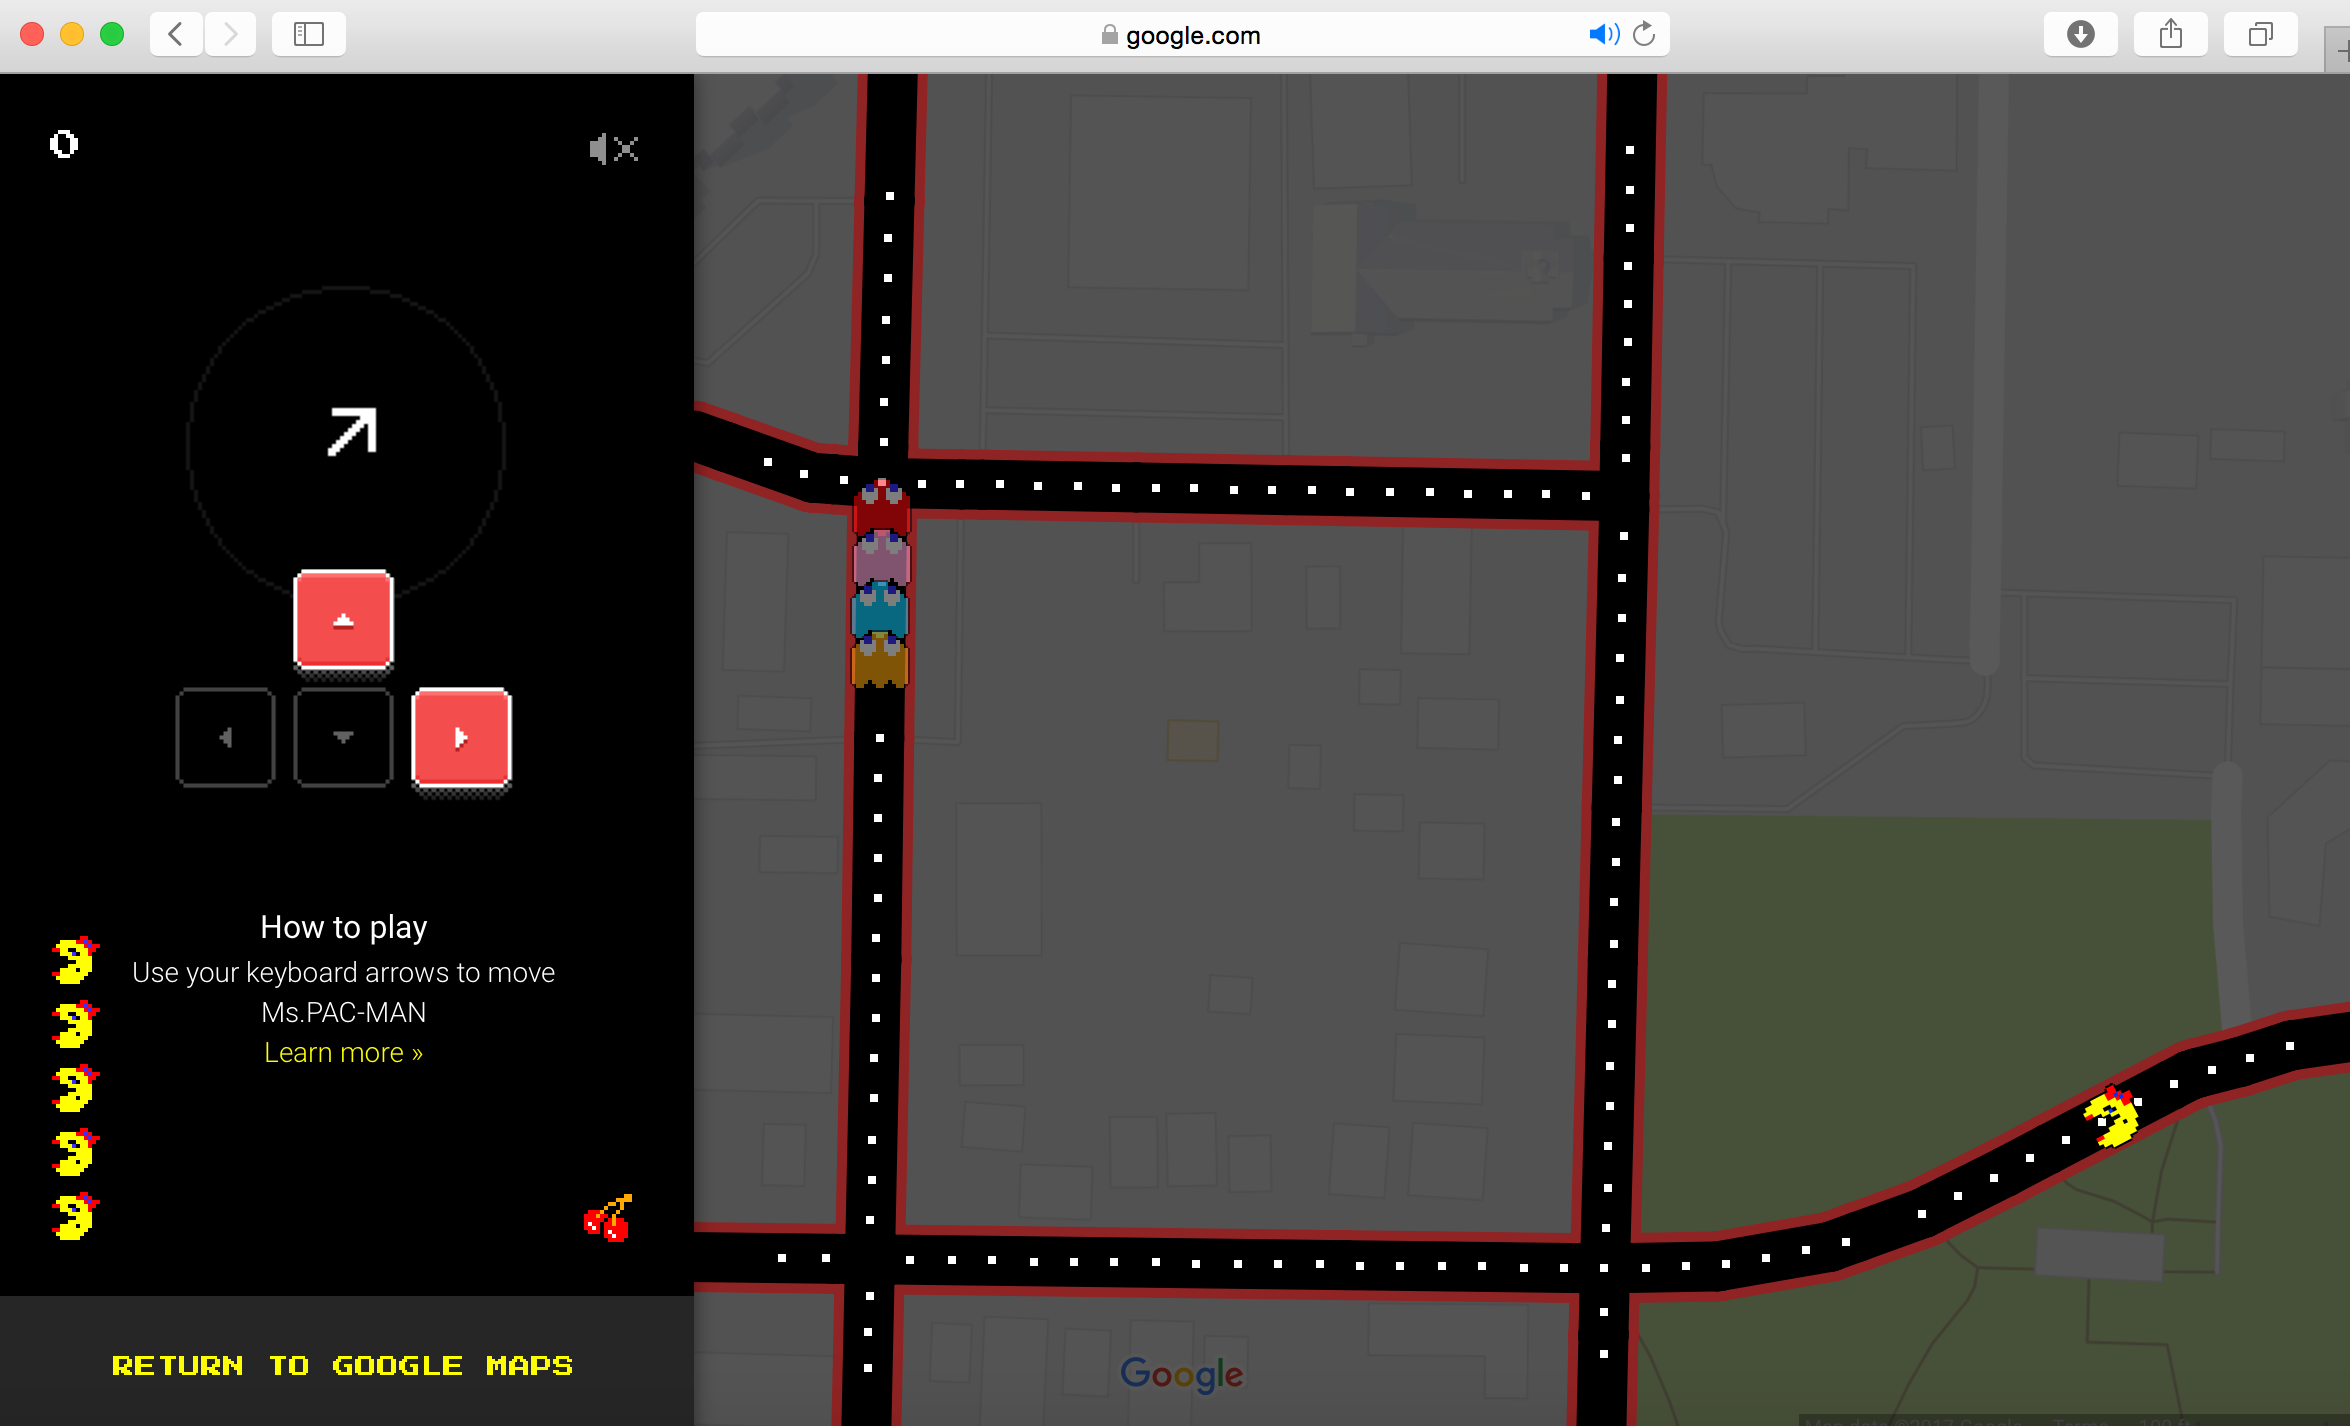Click the up arrow control key
Viewport: 2350px width, 1426px height.
point(343,620)
